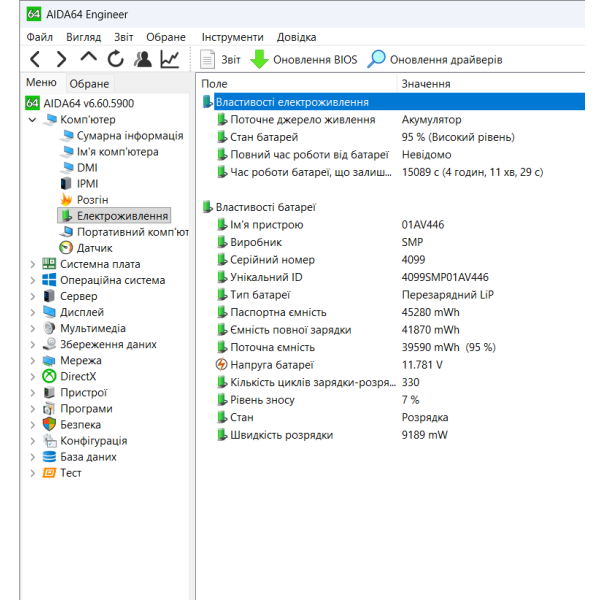This screenshot has width=600, height=600.
Task: Go forward with the right arrow toolbar icon
Action: coord(61,59)
